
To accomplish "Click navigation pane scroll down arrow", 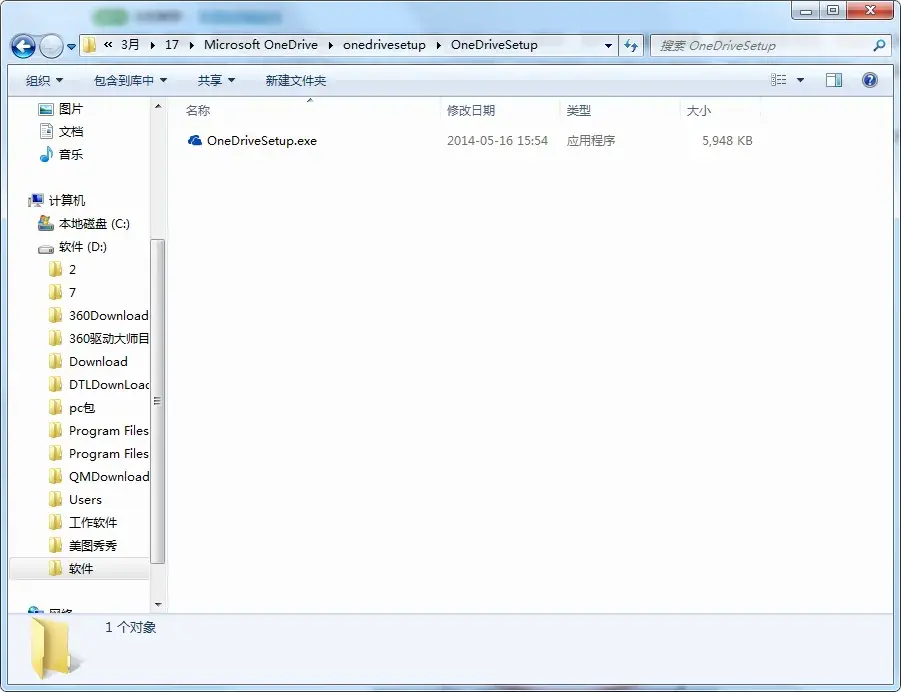I will pos(158,605).
